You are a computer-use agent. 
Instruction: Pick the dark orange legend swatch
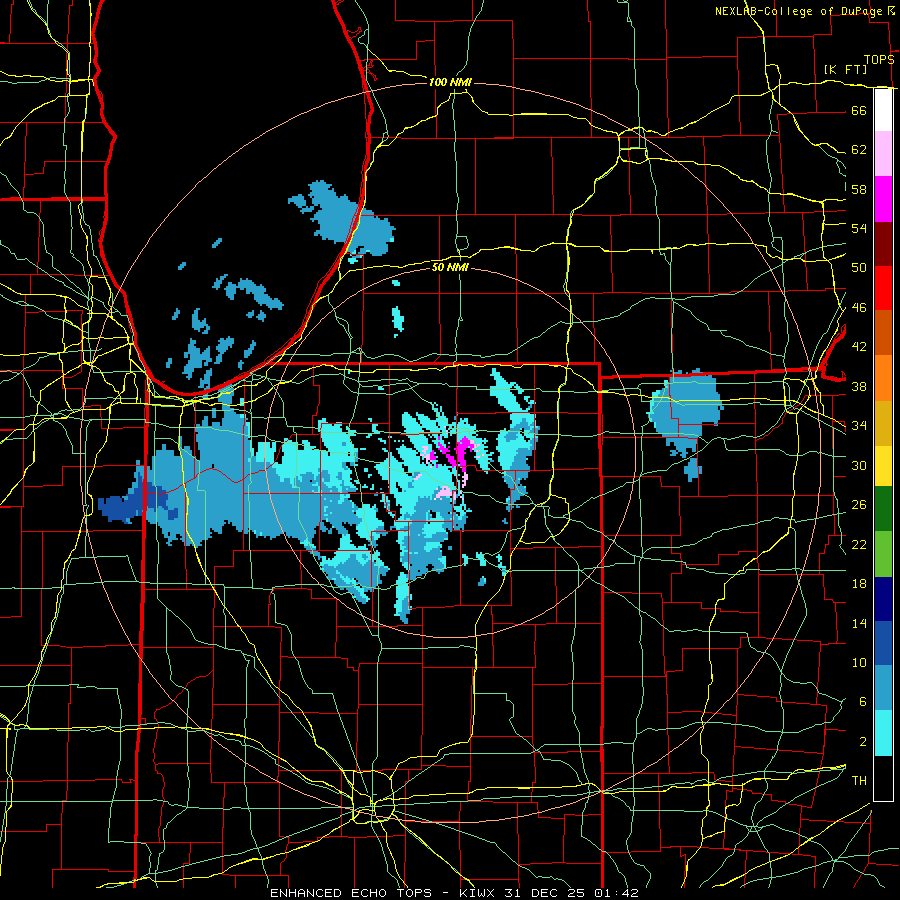pyautogui.click(x=883, y=333)
